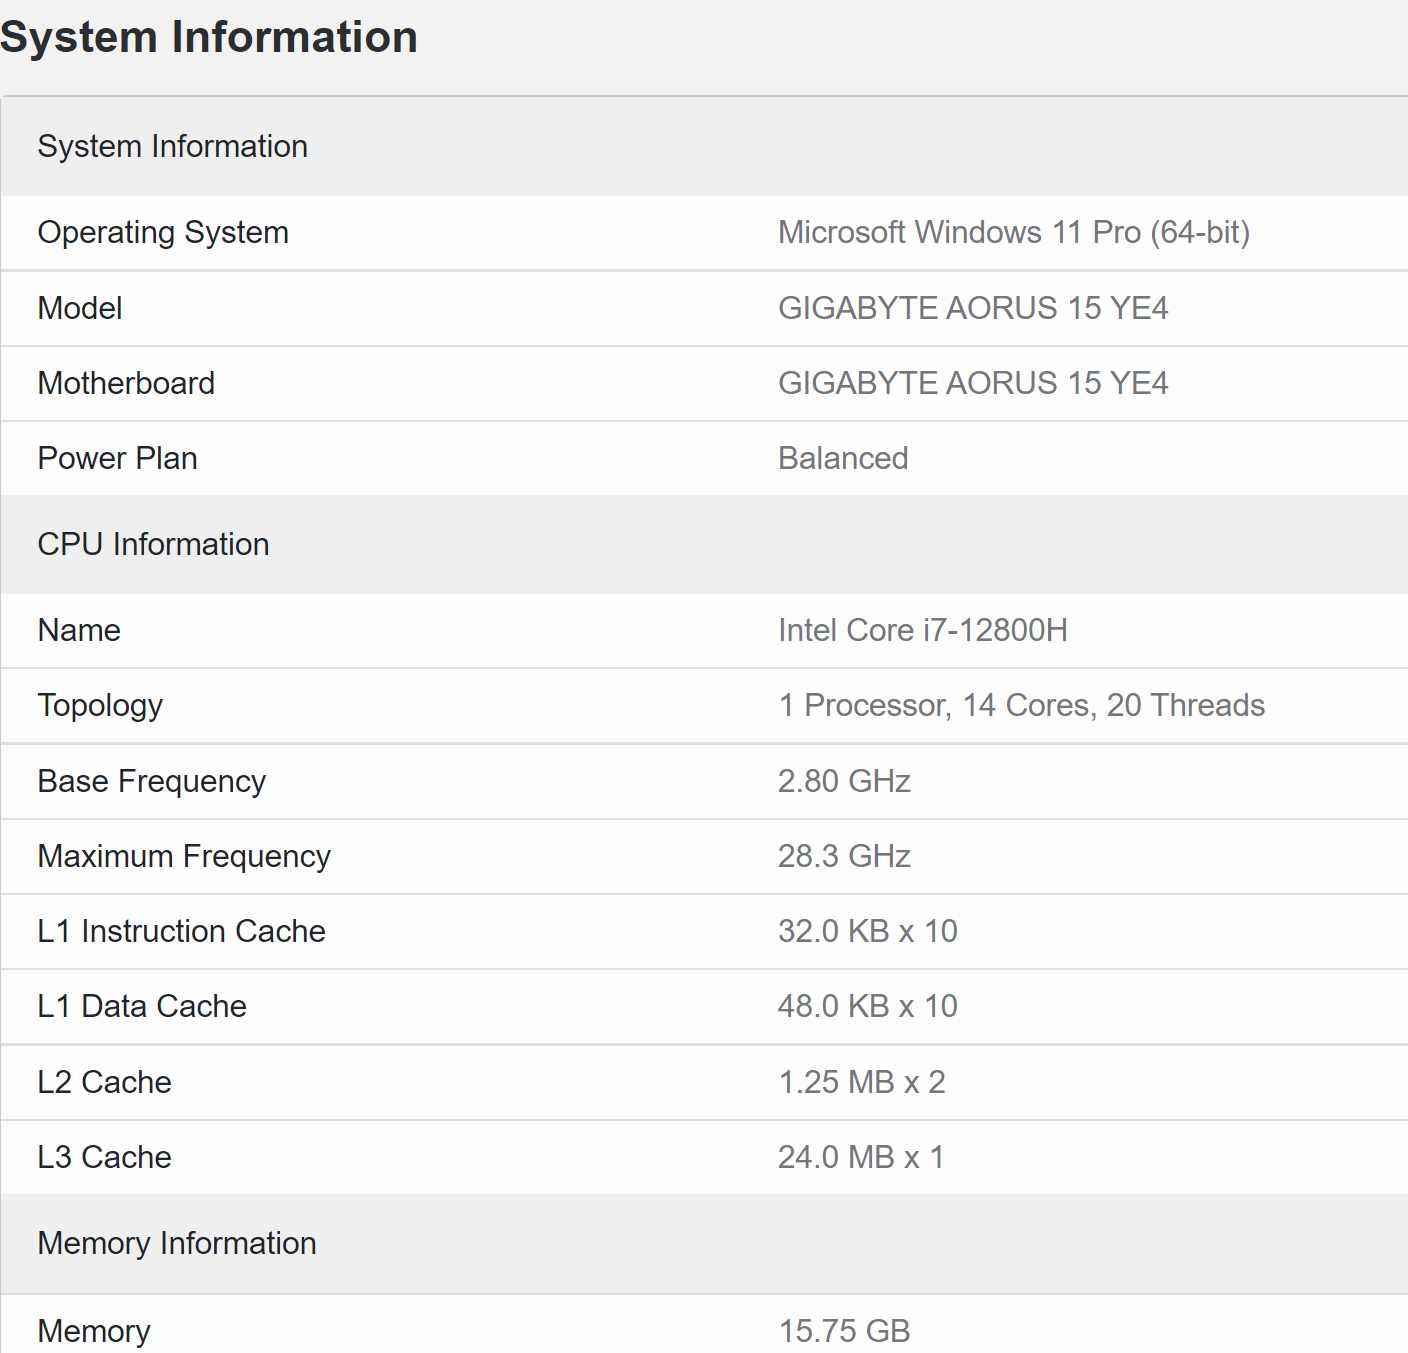Select the Motherboard row label
Screen dimensions: 1408x1353
(x=126, y=383)
